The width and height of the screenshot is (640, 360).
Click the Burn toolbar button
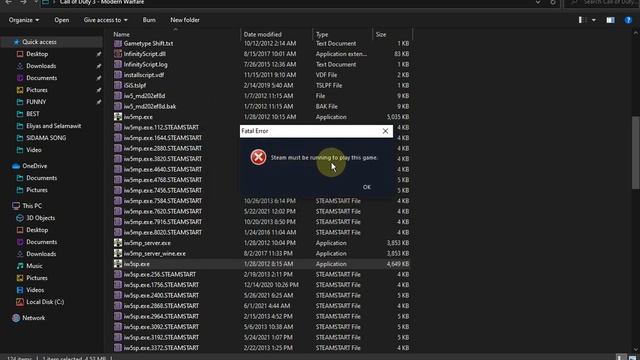tap(149, 20)
